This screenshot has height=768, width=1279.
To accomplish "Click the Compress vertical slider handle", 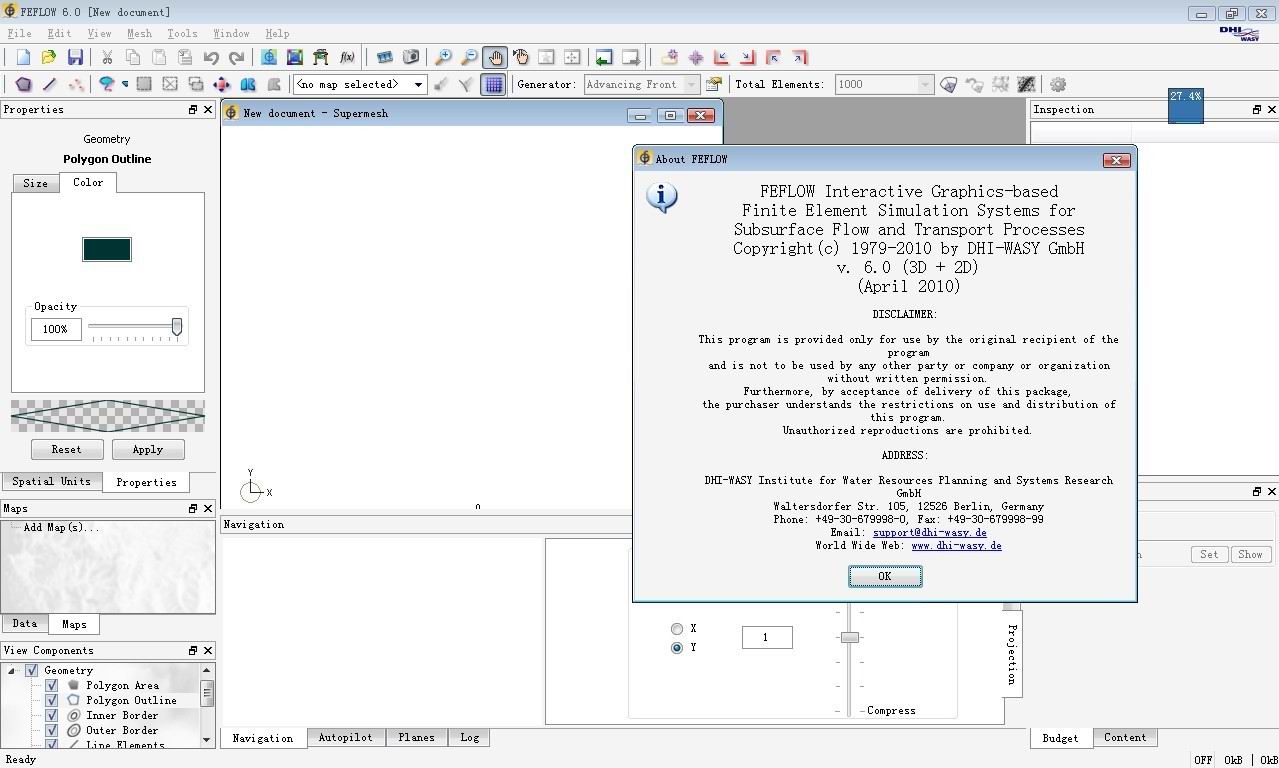I will pyautogui.click(x=849, y=637).
